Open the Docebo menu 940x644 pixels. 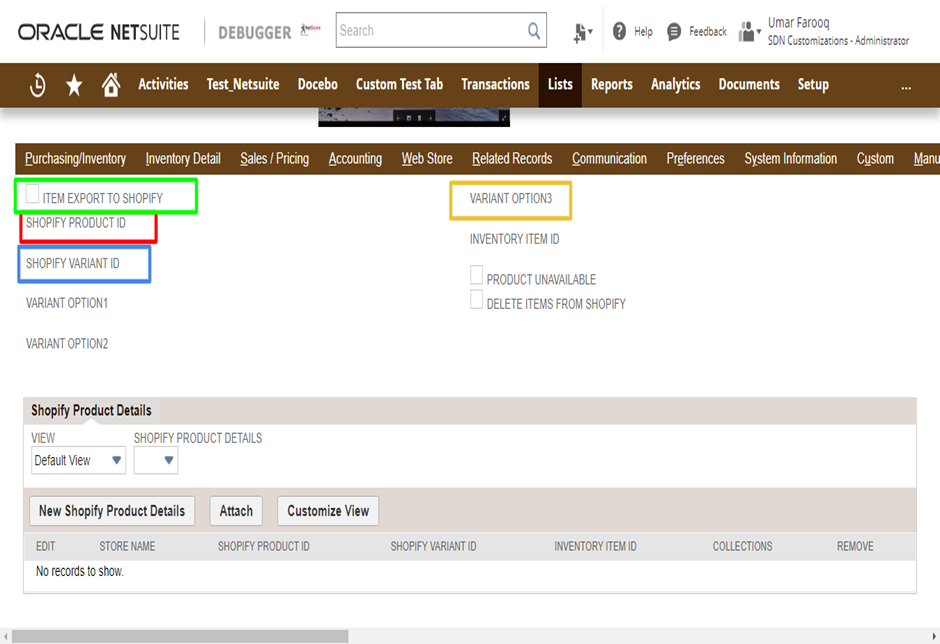[x=318, y=85]
